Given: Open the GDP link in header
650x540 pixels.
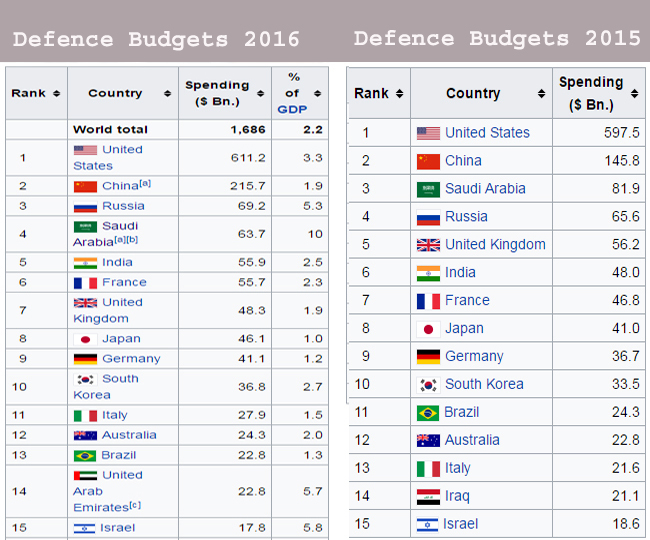Looking at the screenshot, I should pyautogui.click(x=291, y=109).
